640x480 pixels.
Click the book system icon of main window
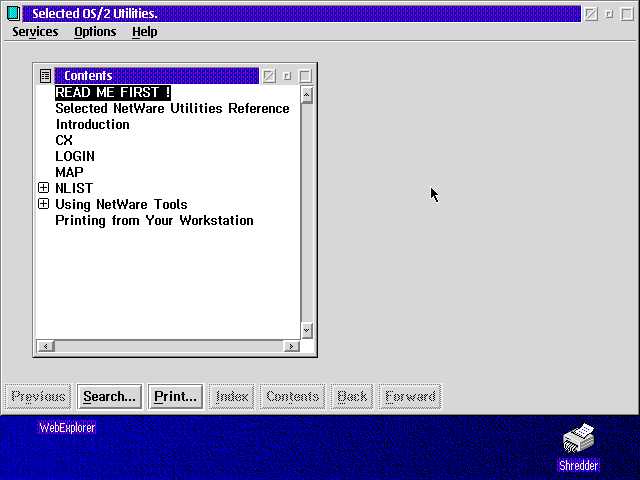coord(13,13)
